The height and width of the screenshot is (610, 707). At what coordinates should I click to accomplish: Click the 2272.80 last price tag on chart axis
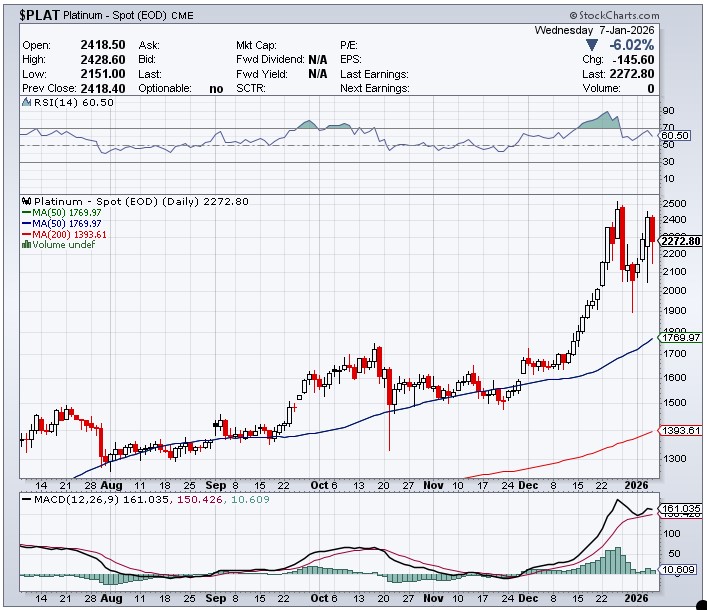click(680, 241)
